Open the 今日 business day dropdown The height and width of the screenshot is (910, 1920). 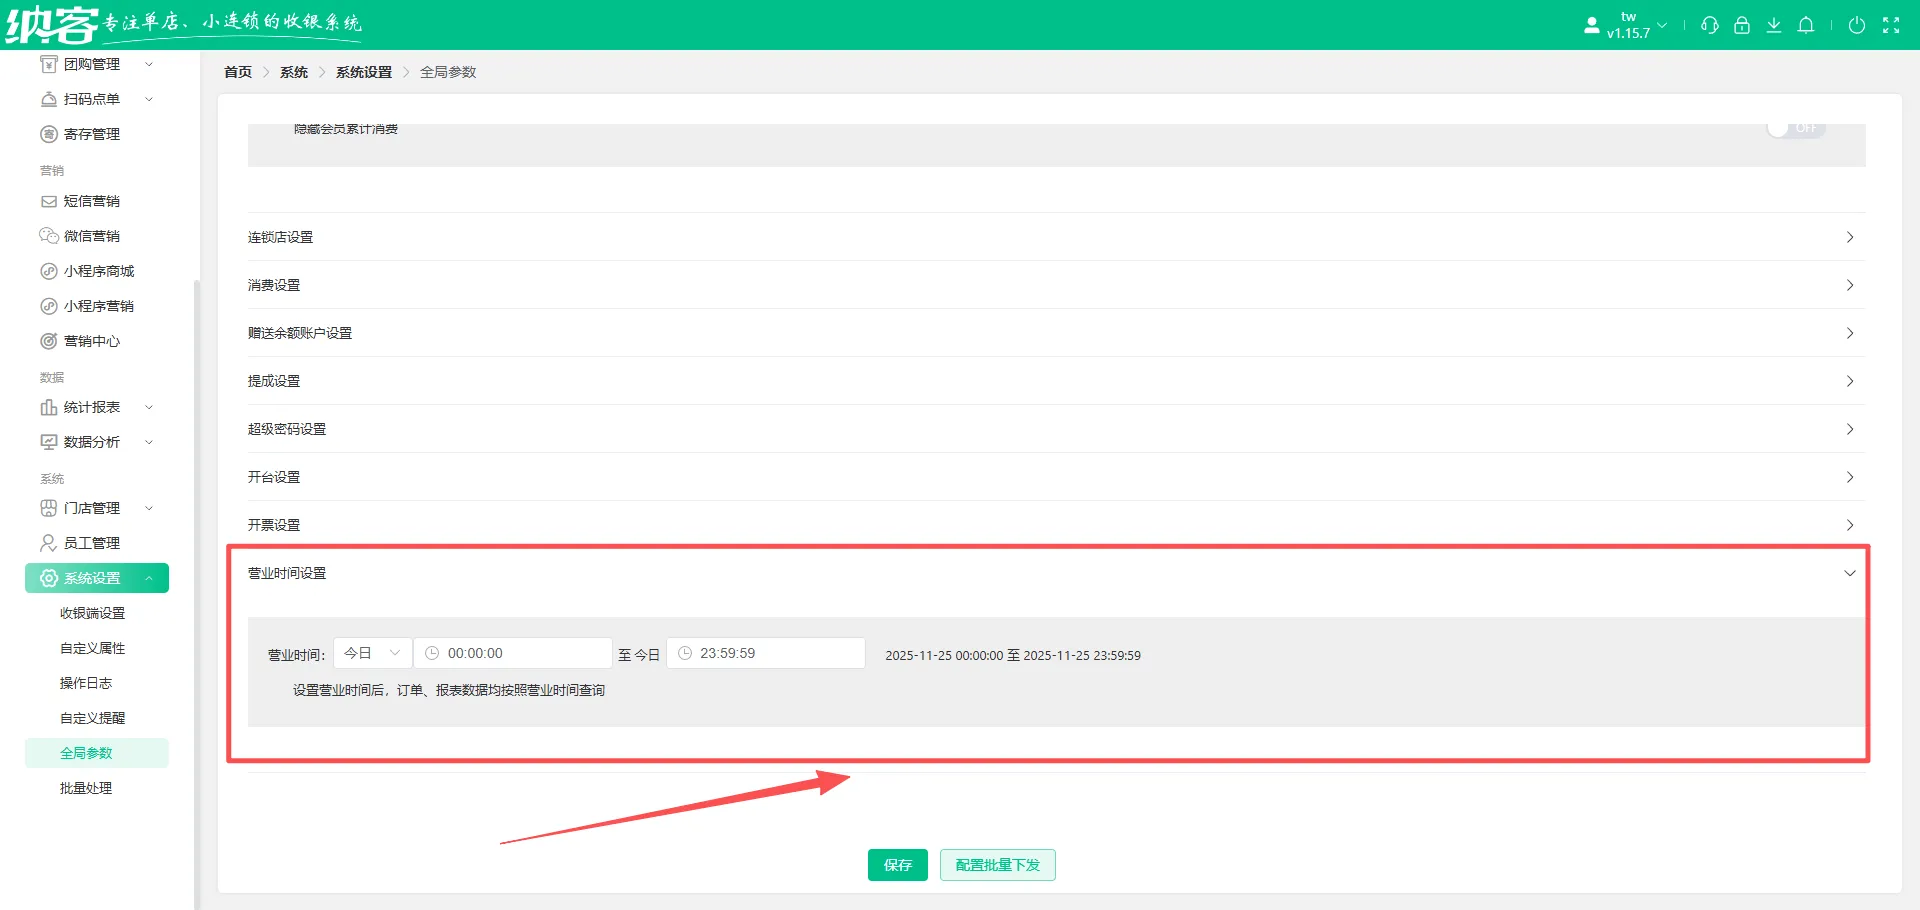point(372,653)
